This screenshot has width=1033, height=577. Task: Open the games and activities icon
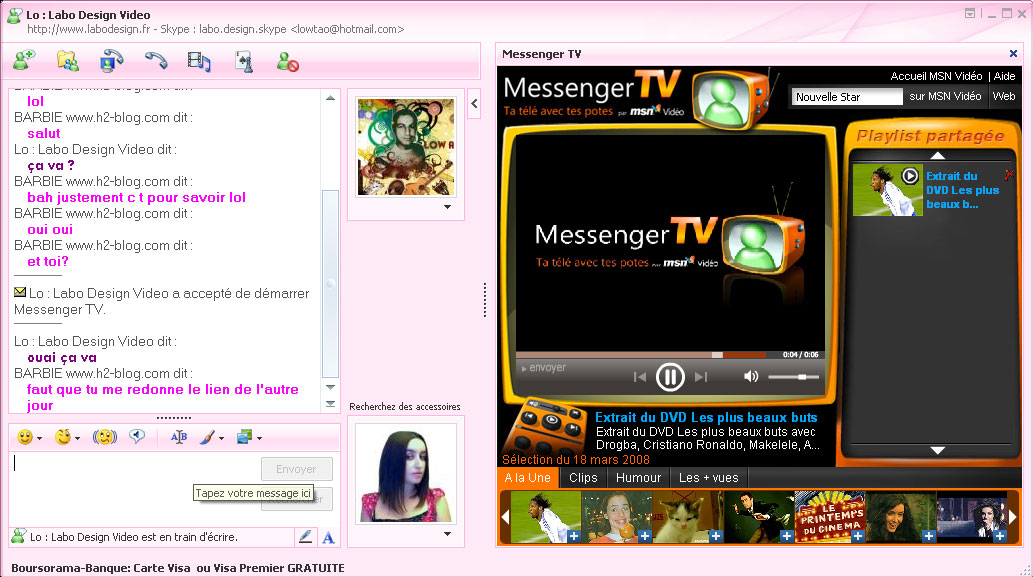[244, 61]
